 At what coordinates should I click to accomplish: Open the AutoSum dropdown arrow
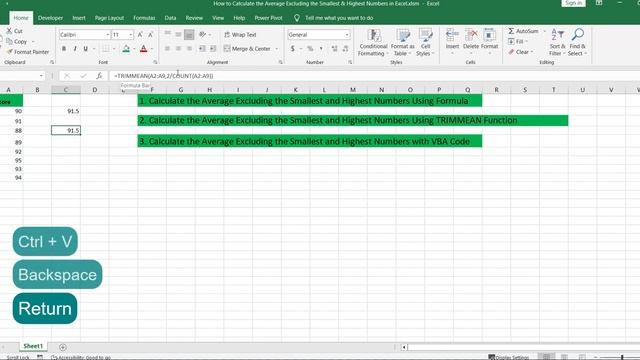coord(544,31)
